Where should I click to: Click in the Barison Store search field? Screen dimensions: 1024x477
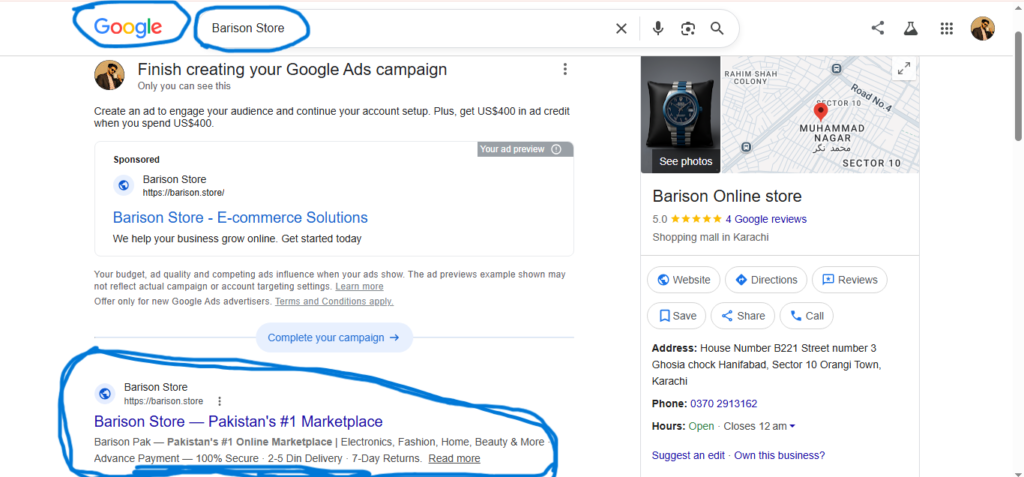pyautogui.click(x=406, y=29)
